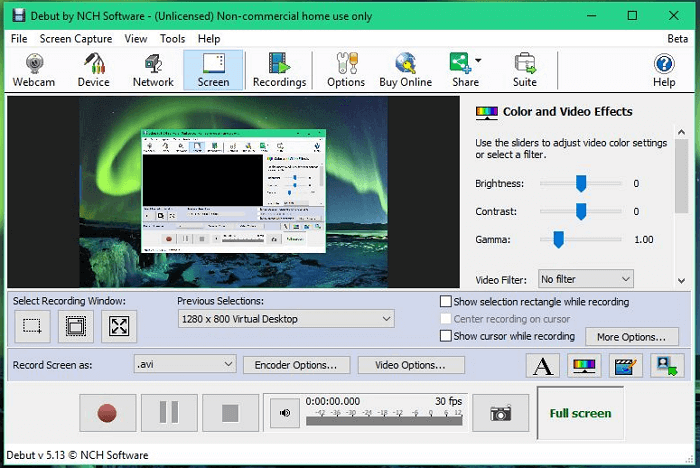Viewport: 700px width, 468px height.
Task: Expand the Video Filter dropdown
Action: (585, 279)
